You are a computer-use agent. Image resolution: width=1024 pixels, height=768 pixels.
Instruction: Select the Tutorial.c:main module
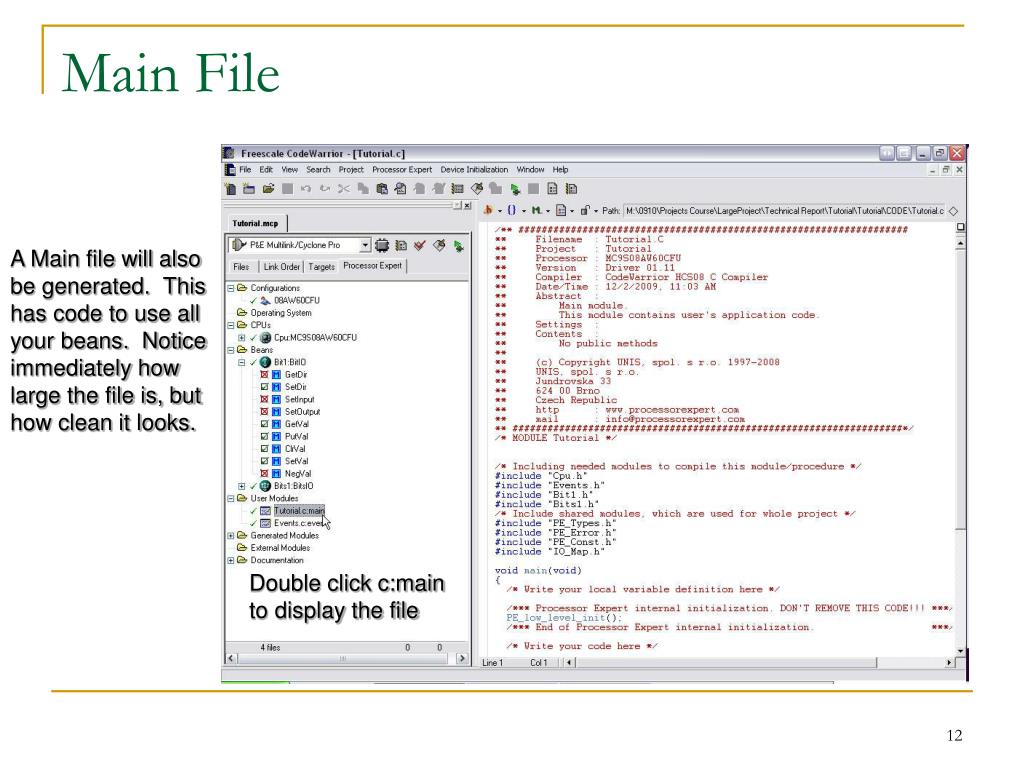coord(298,511)
